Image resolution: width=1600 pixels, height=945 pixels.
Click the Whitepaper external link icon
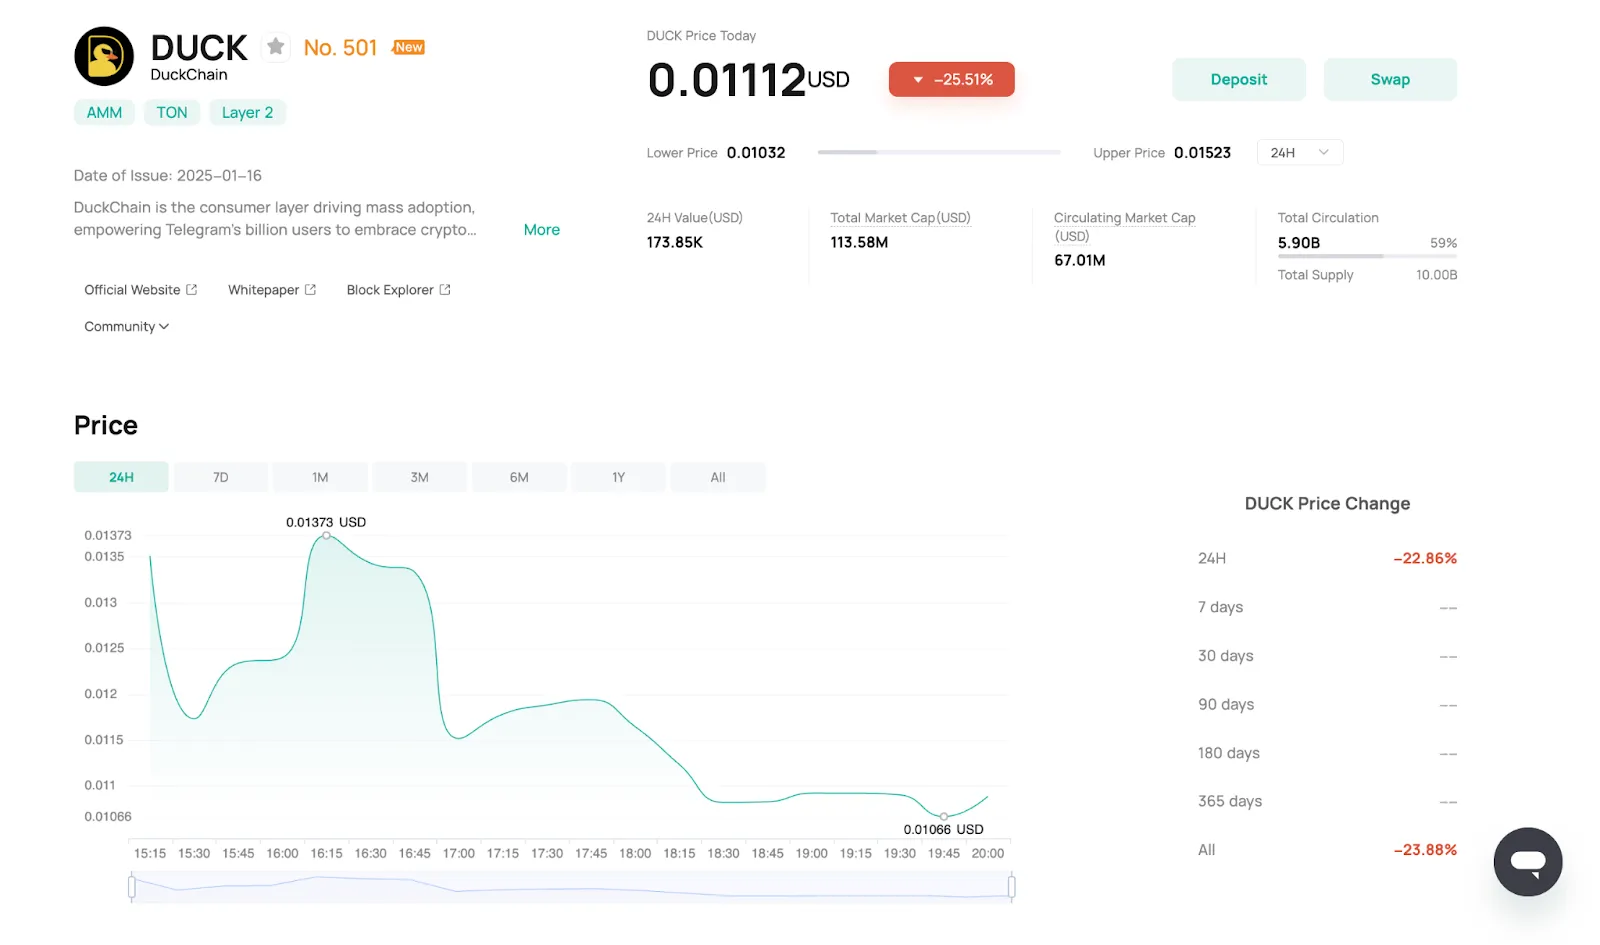(310, 290)
